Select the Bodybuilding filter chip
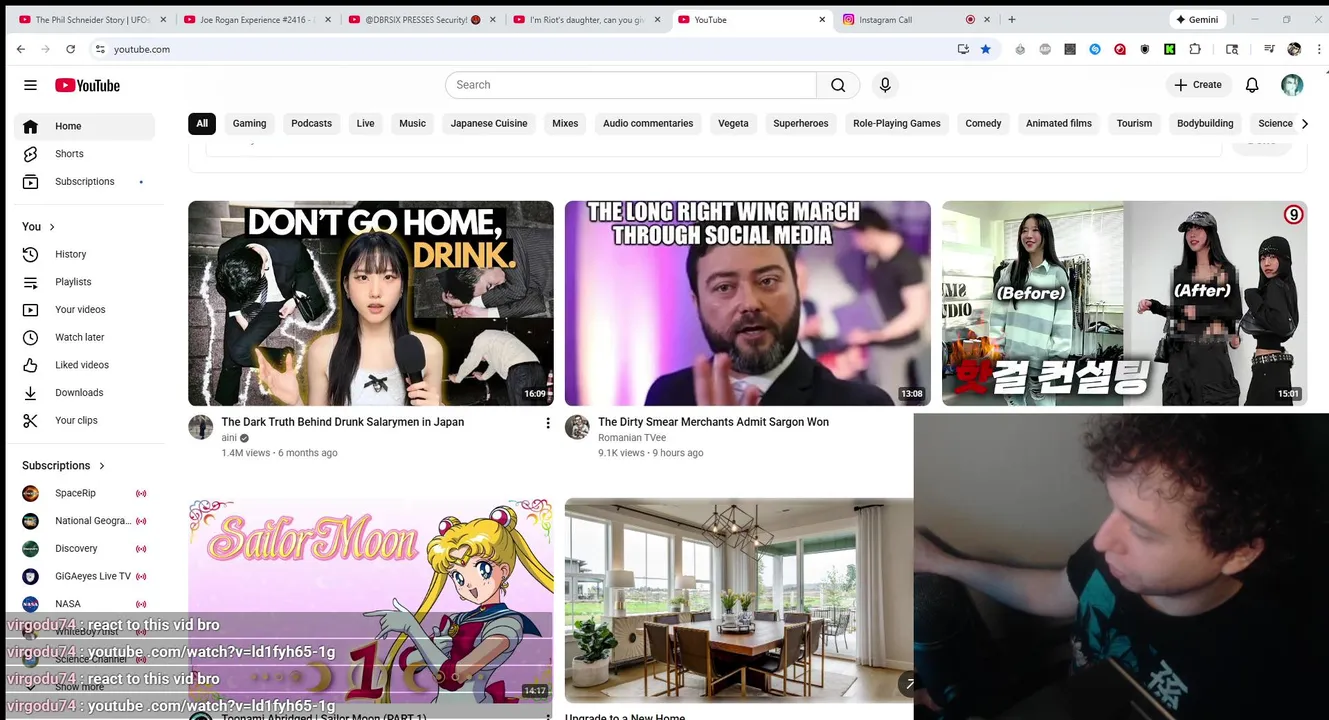This screenshot has height=720, width=1329. (x=1205, y=124)
